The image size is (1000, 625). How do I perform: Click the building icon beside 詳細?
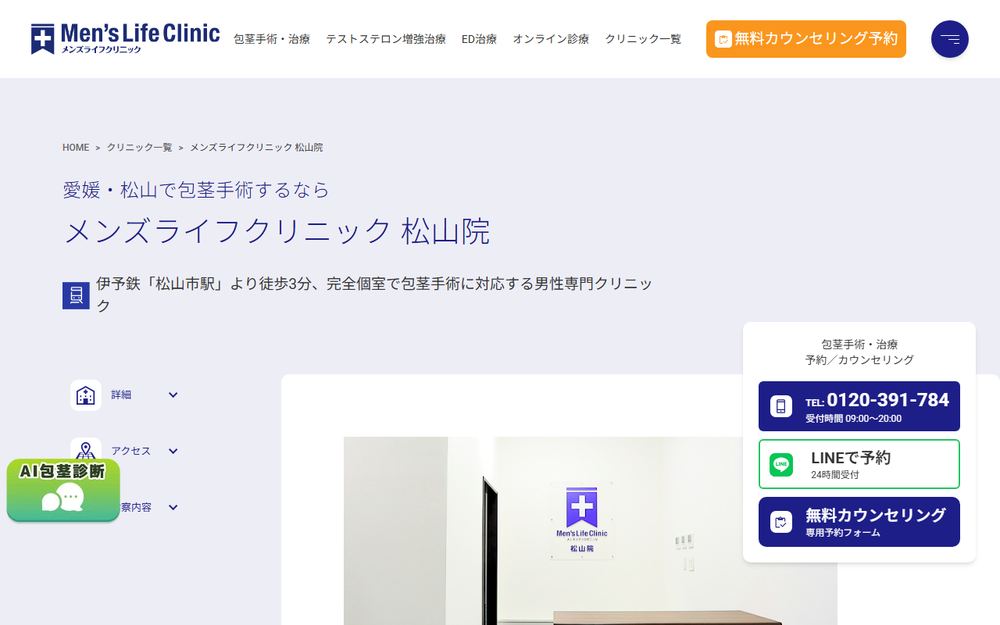coord(85,395)
